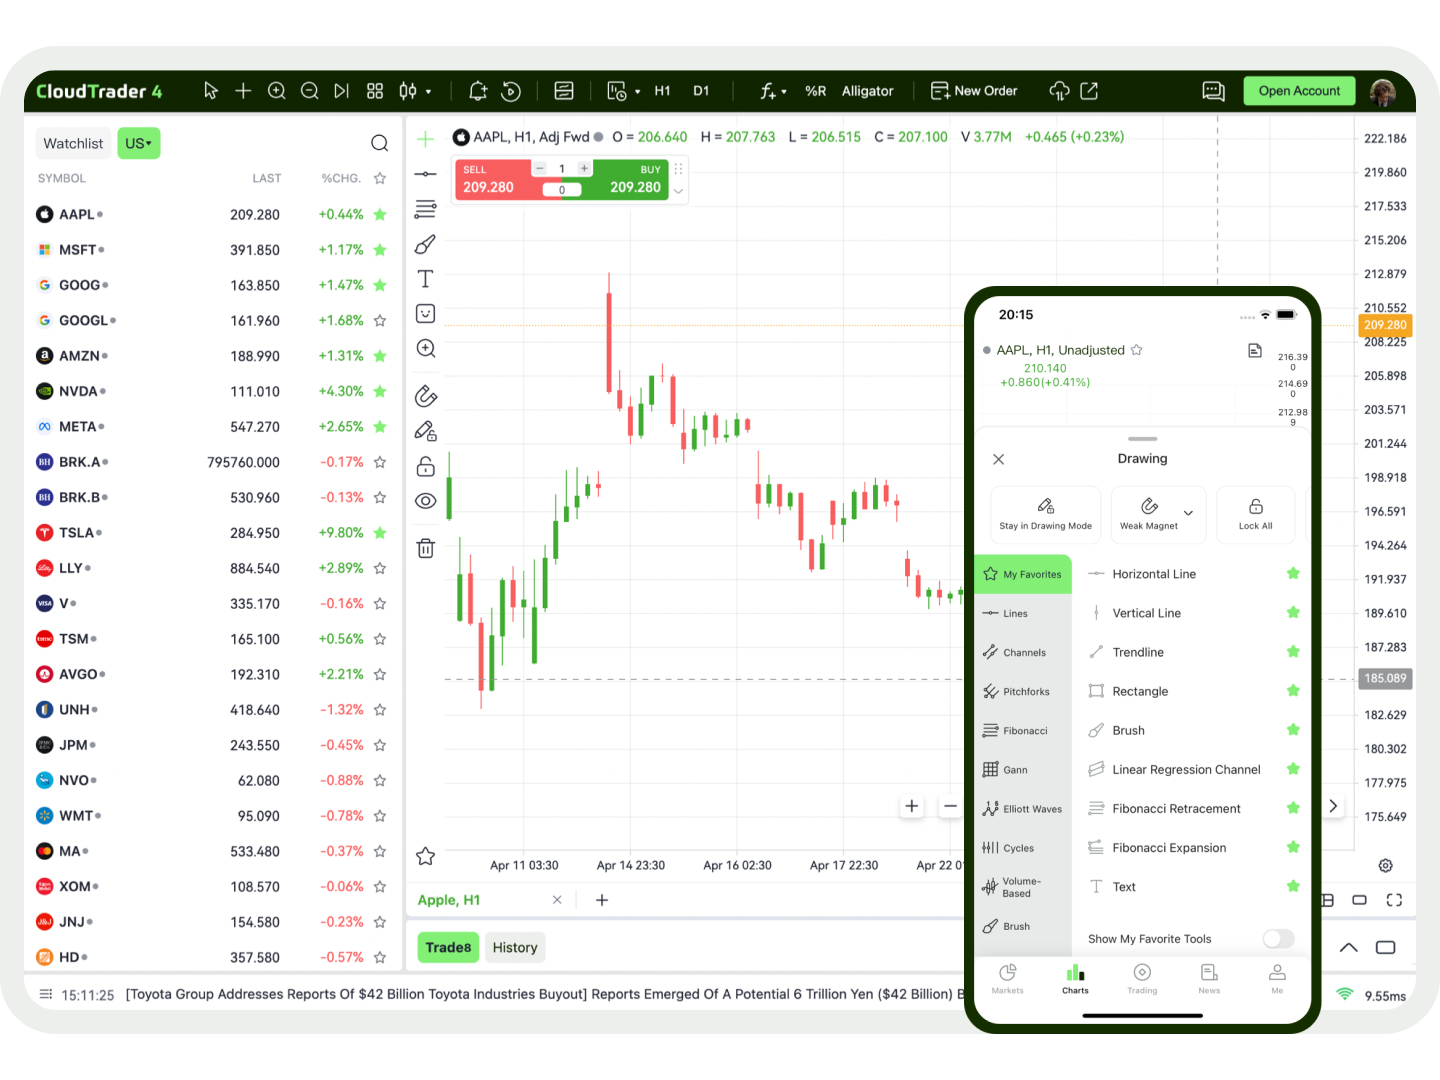Add the Alligator indicator
Viewport: 1440px width, 1080px height.
tap(867, 91)
